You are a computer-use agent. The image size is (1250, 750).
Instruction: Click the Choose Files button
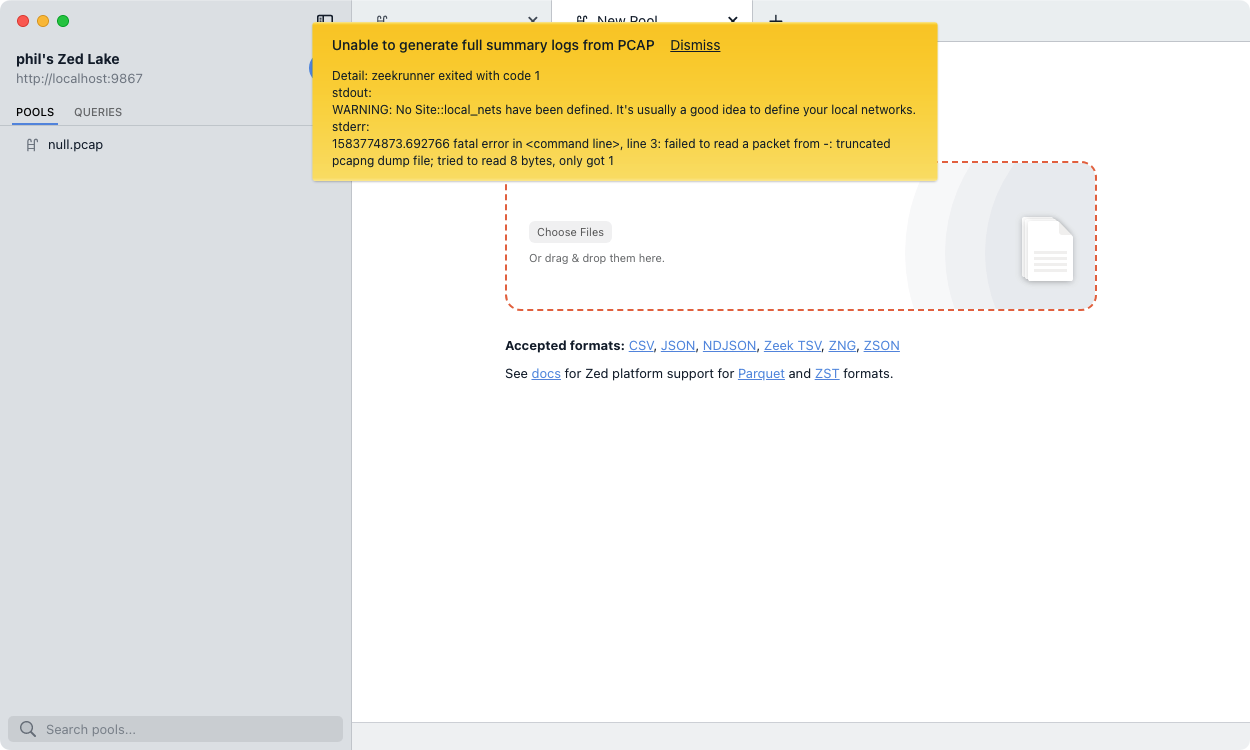570,232
